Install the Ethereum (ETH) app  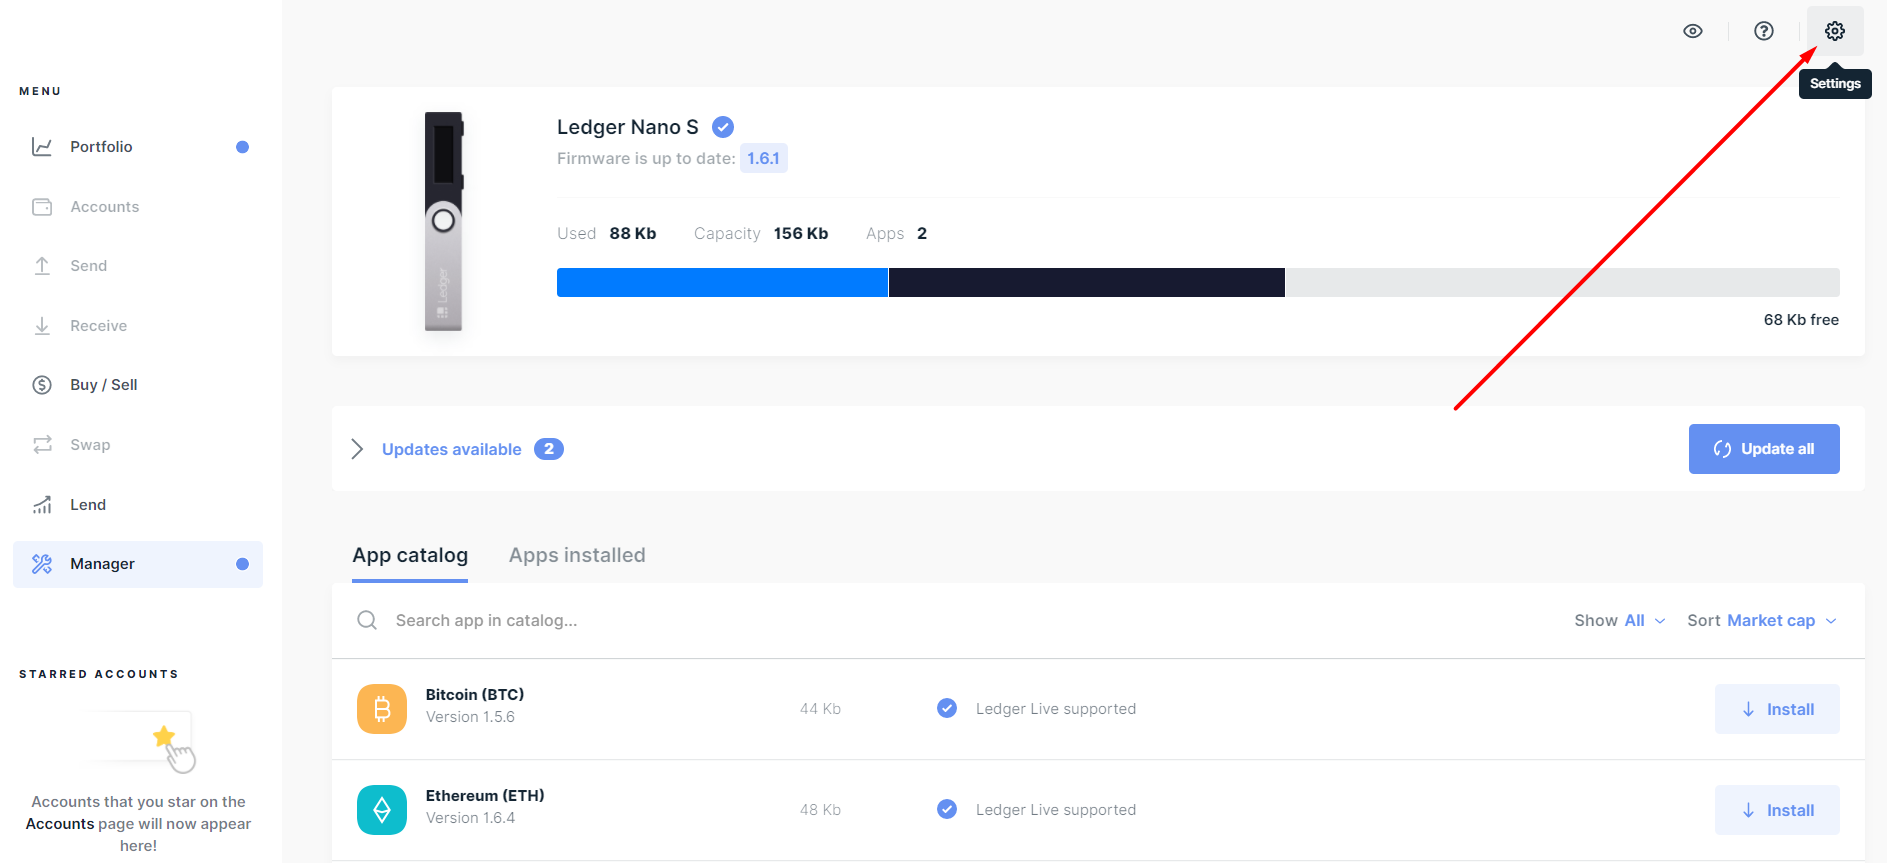[x=1777, y=810]
